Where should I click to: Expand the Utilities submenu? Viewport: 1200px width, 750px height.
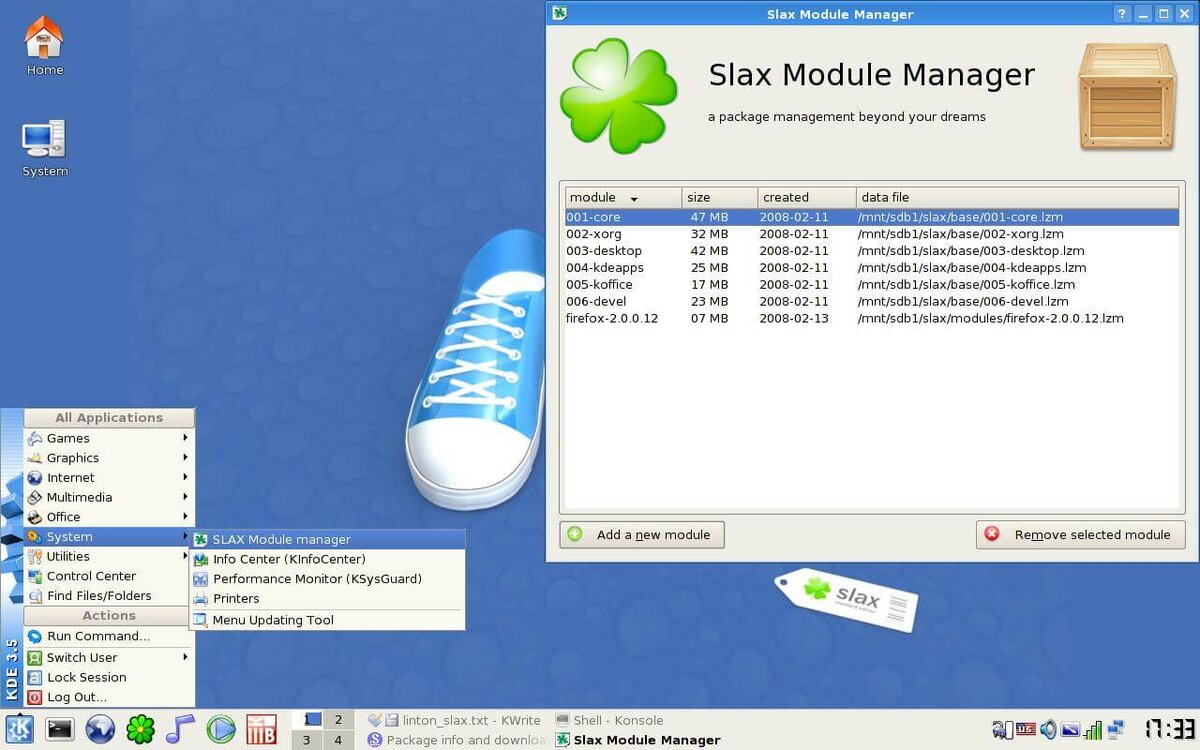(x=108, y=556)
